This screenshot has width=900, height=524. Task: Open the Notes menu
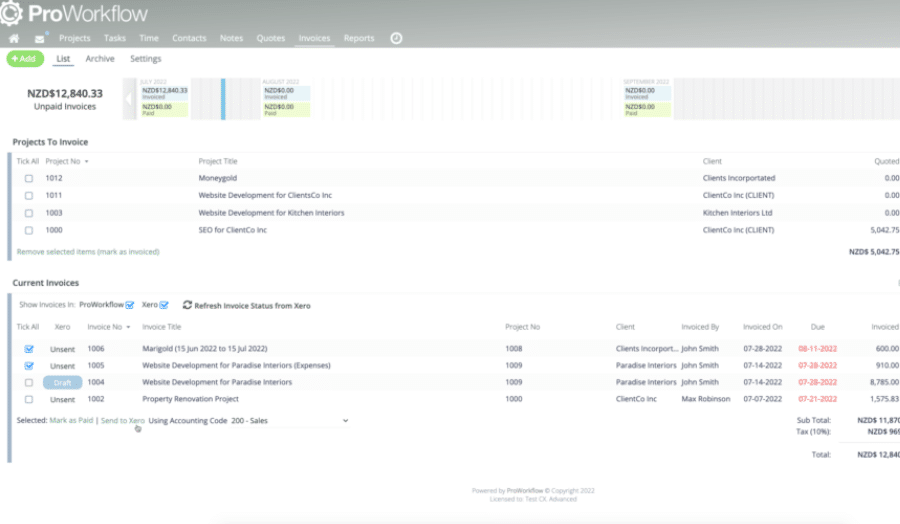(x=231, y=38)
